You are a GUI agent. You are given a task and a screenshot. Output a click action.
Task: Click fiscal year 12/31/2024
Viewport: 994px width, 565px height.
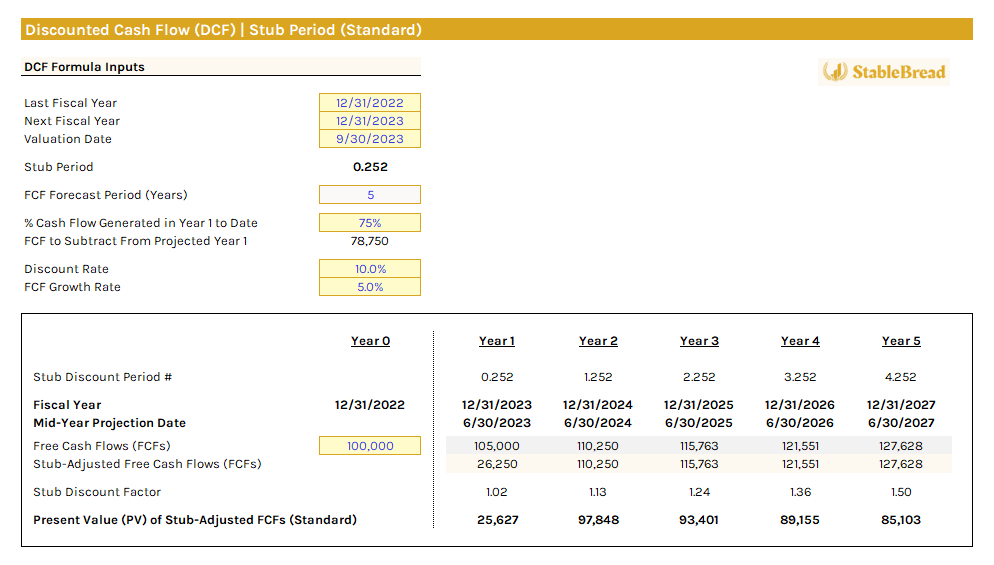(x=598, y=405)
